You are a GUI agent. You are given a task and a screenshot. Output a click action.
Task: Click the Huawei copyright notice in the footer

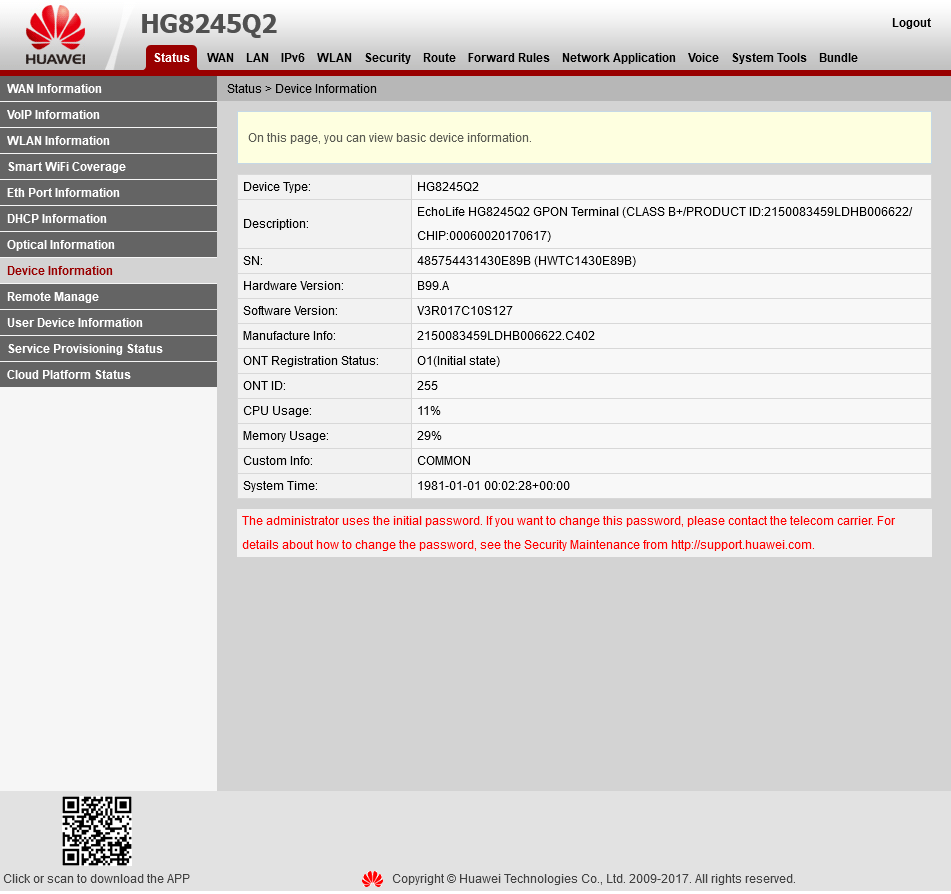coord(594,879)
